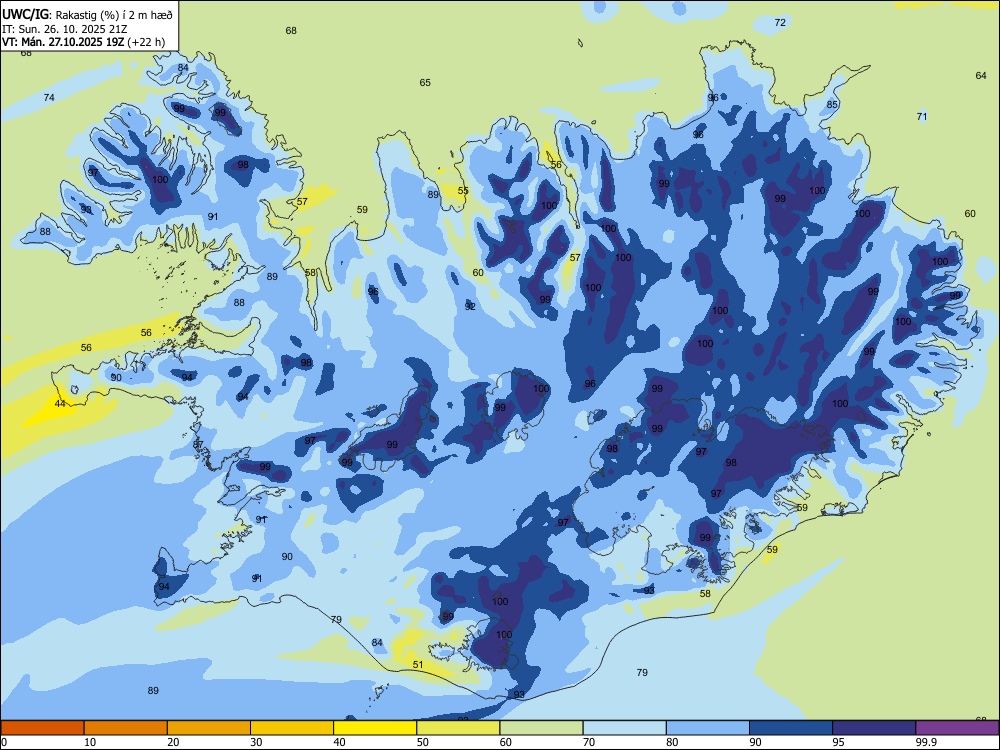This screenshot has height=750, width=1000.
Task: Click the 90–95 dark blue legend swatch
Action: click(791, 728)
